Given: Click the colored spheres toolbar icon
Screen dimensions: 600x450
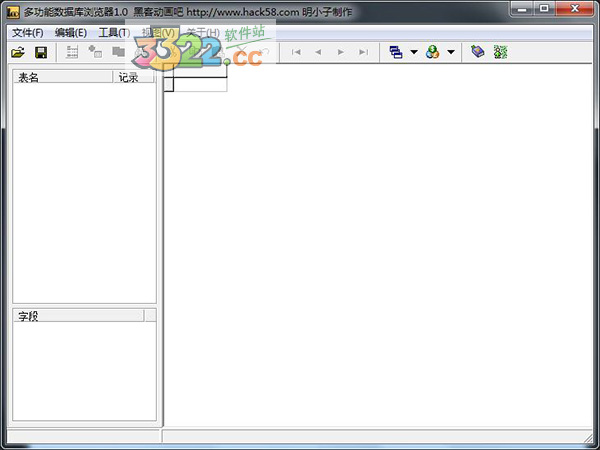Looking at the screenshot, I should tap(432, 51).
